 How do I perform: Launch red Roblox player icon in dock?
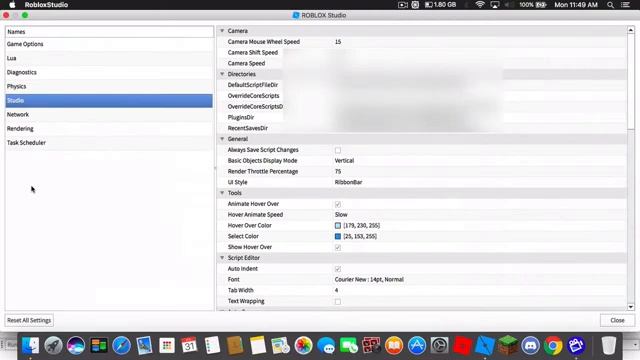pos(462,346)
